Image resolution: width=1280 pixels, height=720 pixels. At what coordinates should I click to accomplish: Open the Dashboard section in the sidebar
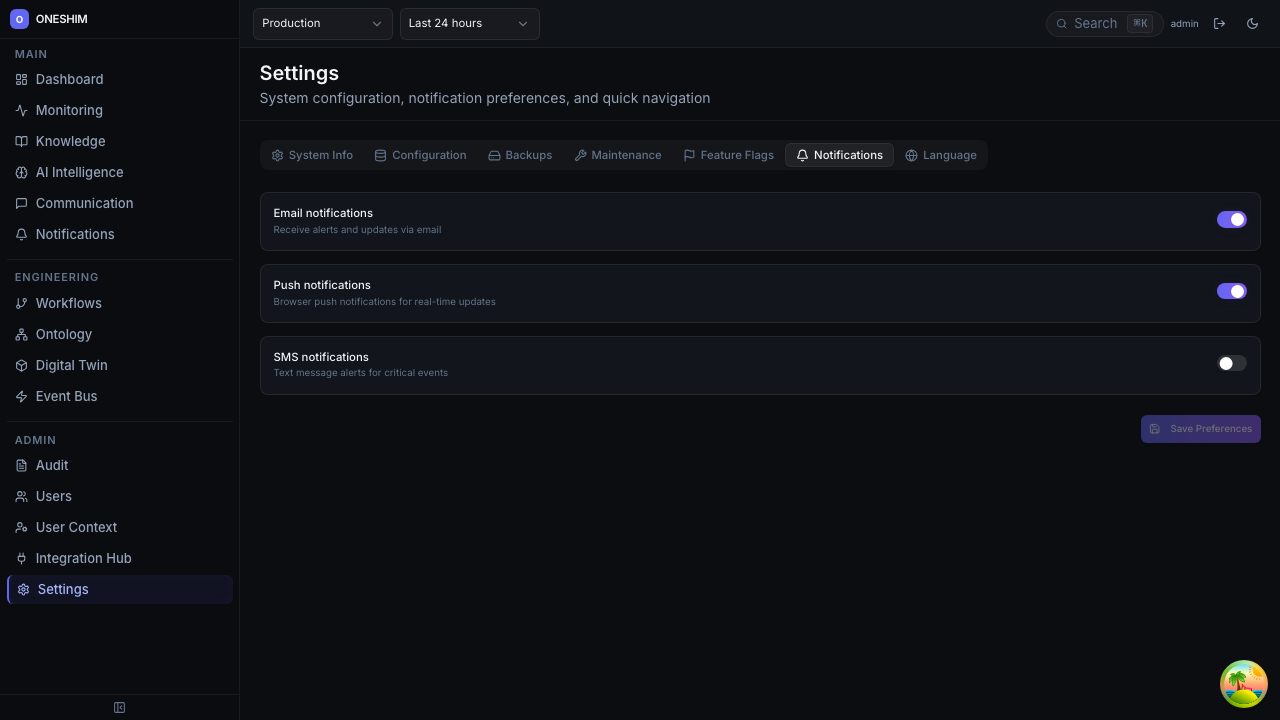pyautogui.click(x=69, y=79)
